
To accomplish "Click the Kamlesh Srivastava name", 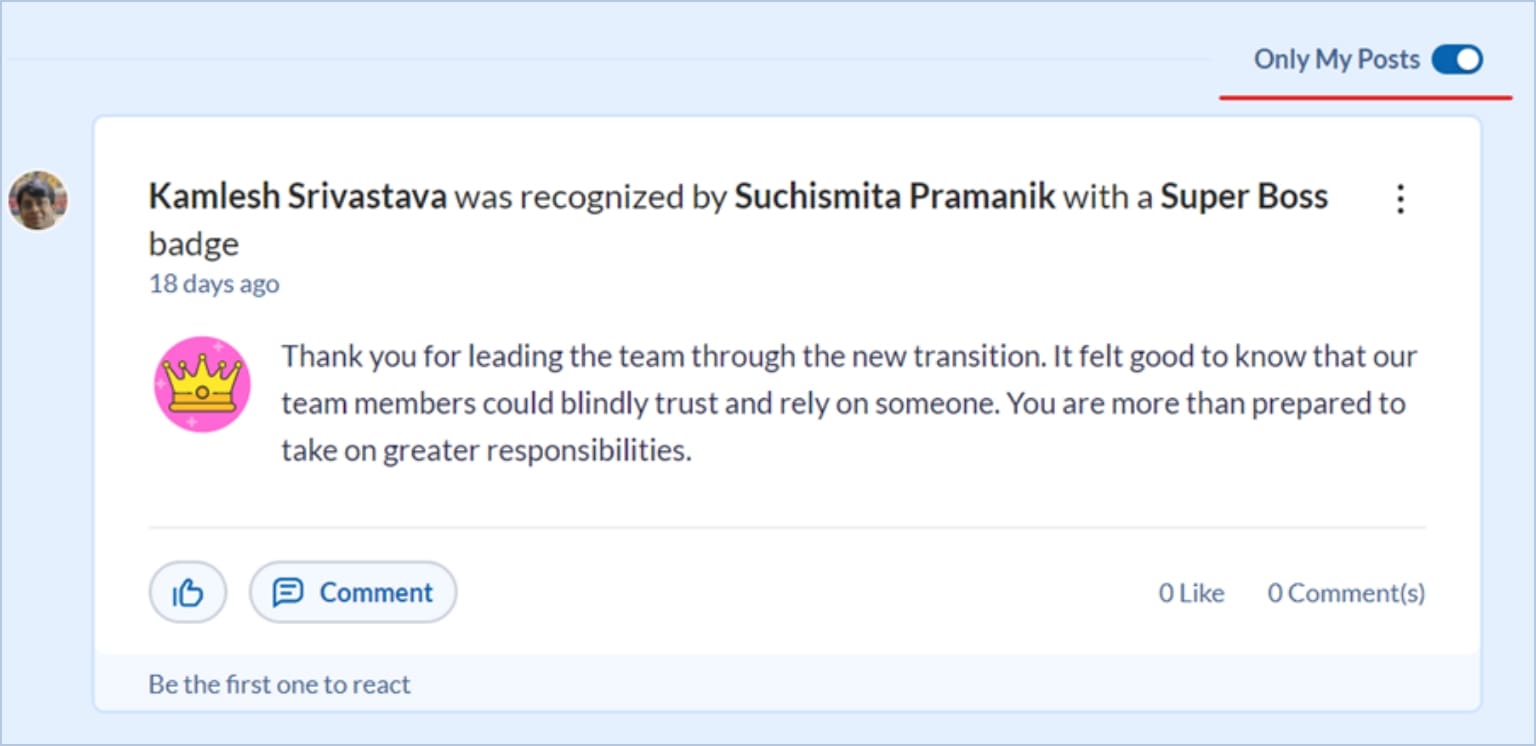I will coord(297,197).
